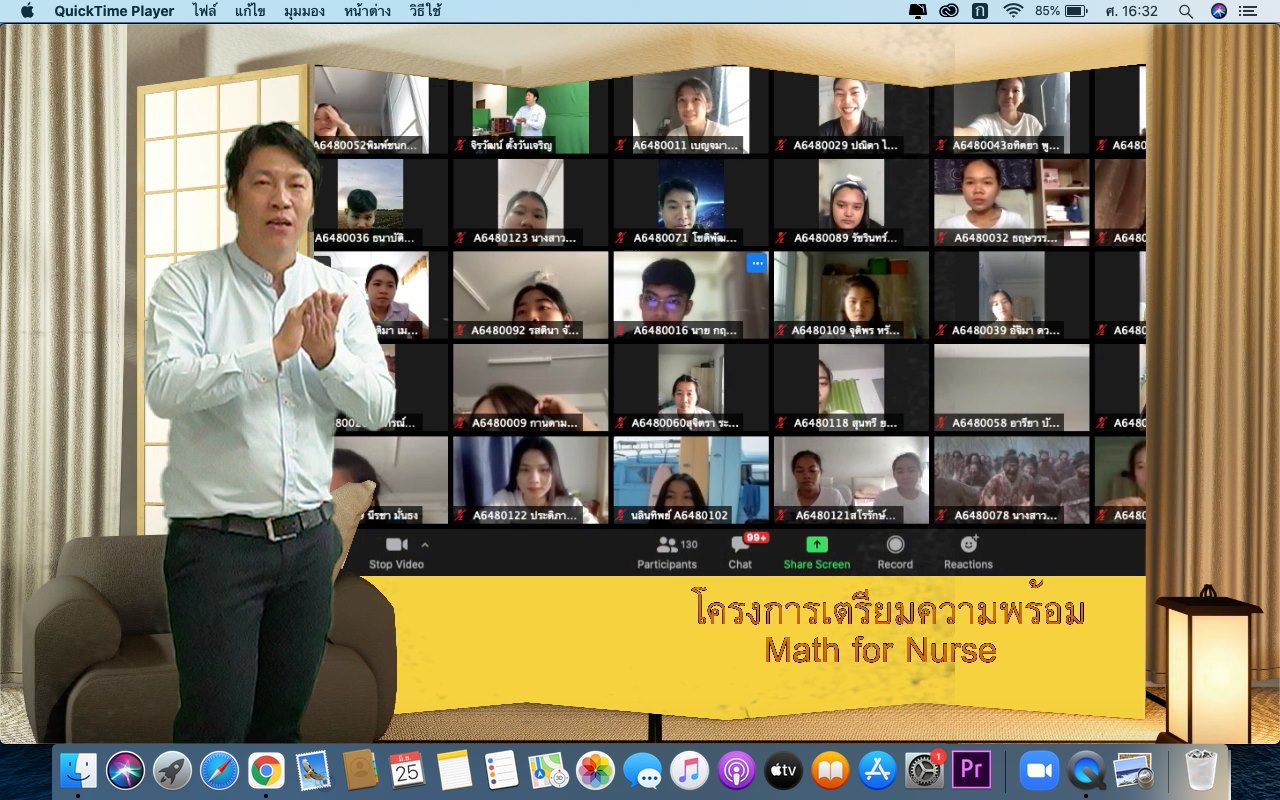Open Google Chrome from the dock
The width and height of the screenshot is (1280, 800).
pyautogui.click(x=265, y=770)
